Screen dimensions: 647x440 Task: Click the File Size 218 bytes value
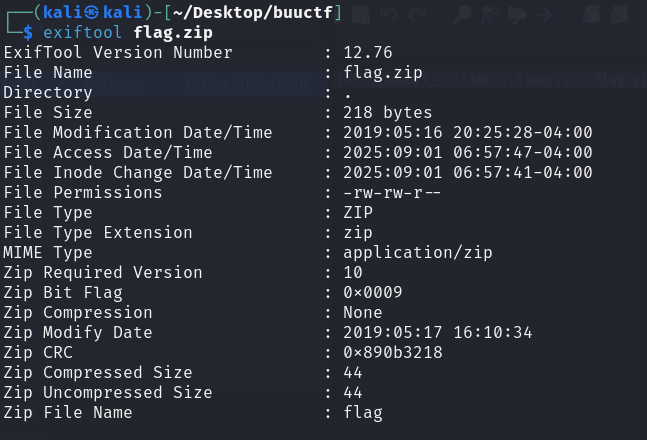(387, 113)
